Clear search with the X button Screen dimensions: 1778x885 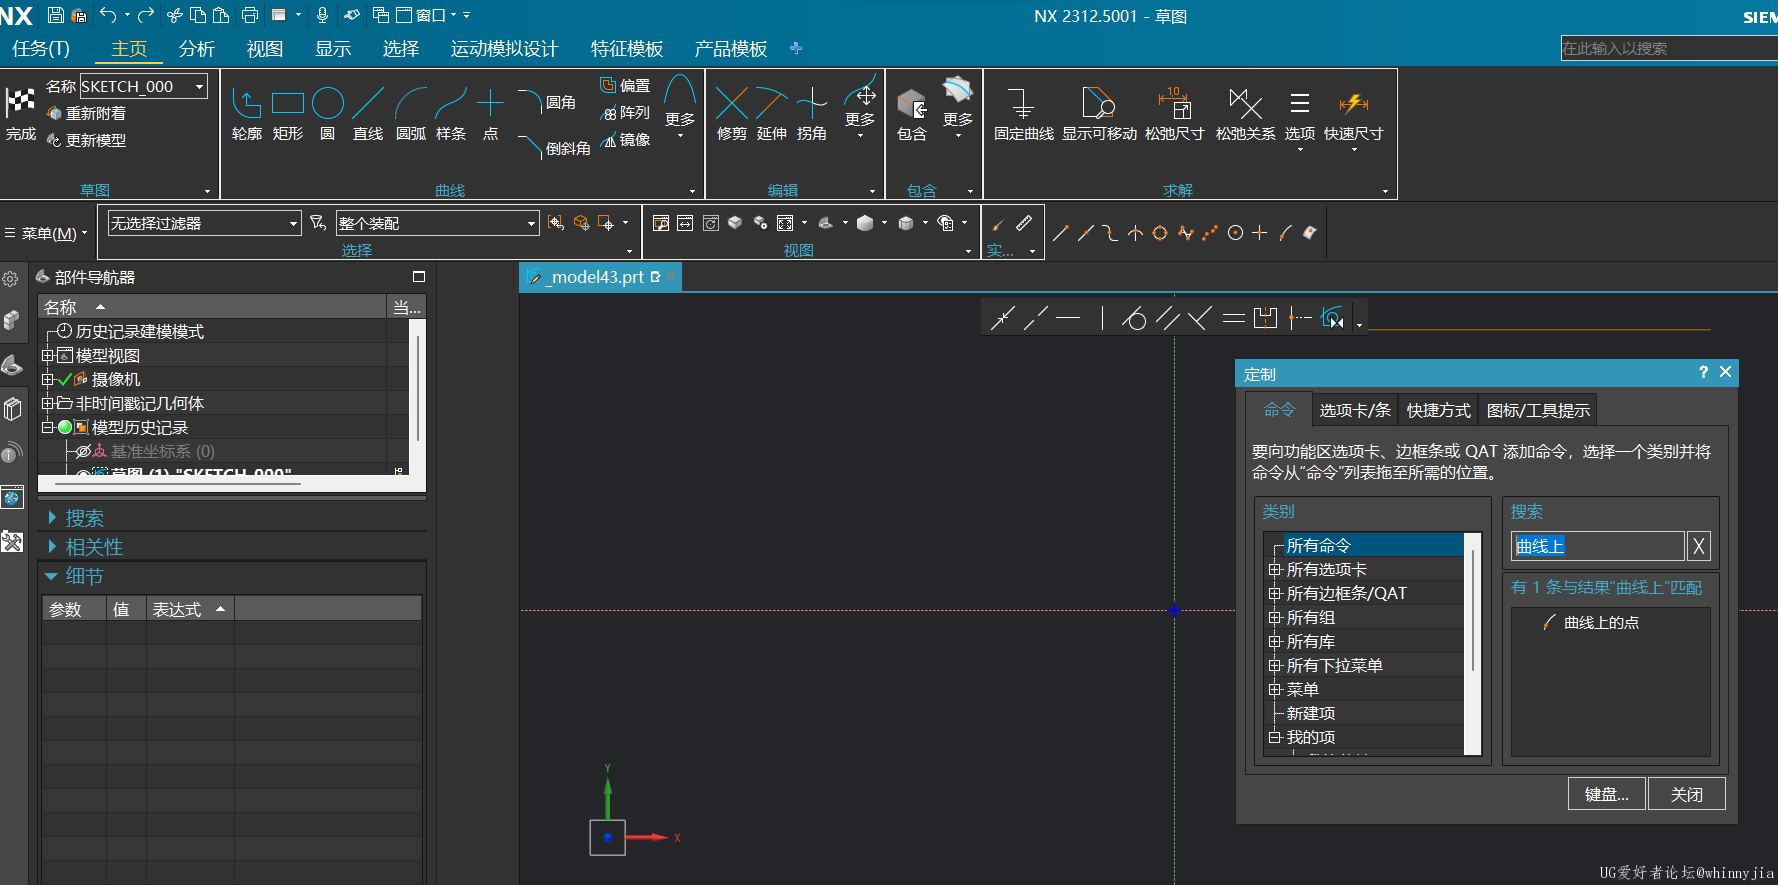coord(1699,546)
